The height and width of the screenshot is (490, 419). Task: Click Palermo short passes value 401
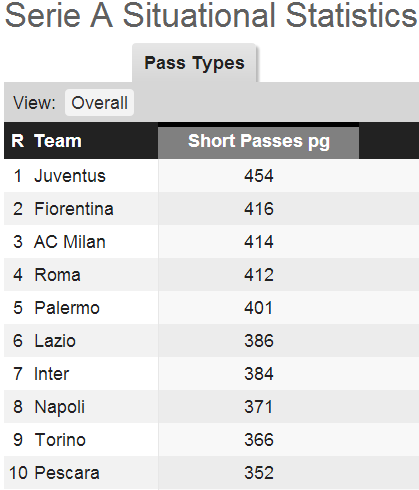[259, 308]
